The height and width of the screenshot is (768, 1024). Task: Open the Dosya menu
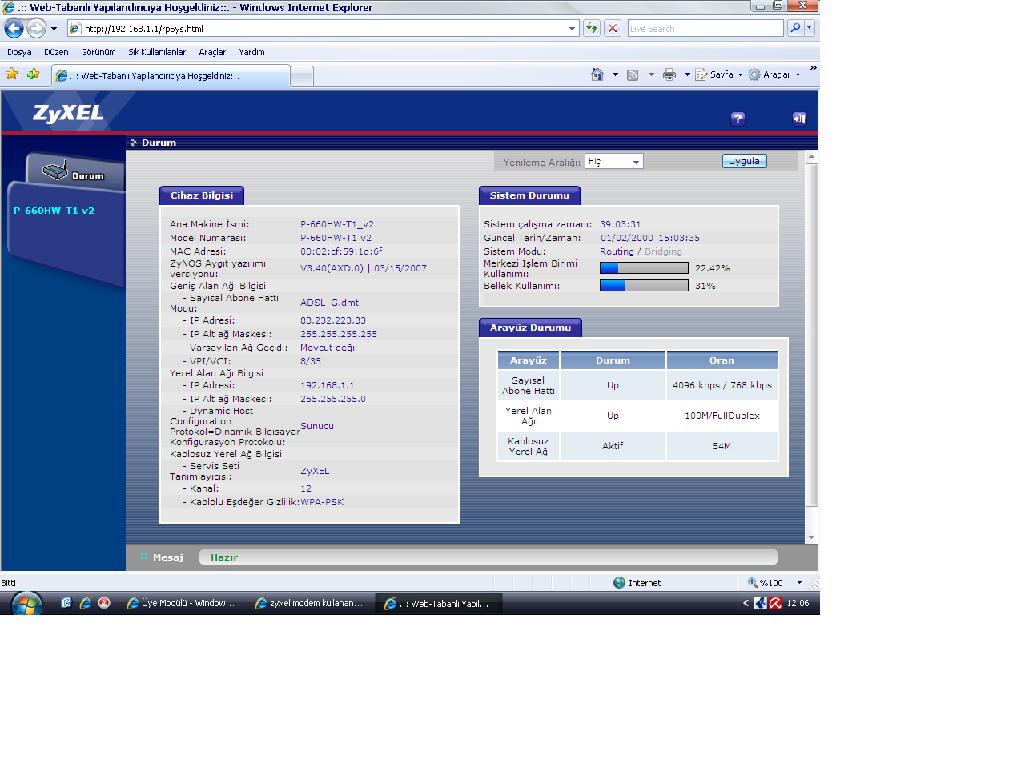(x=20, y=52)
